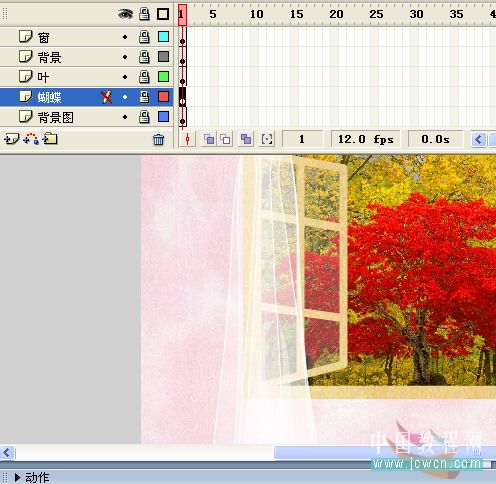Click the insert layer folder icon
This screenshot has width=496, height=484.
click(x=50, y=139)
